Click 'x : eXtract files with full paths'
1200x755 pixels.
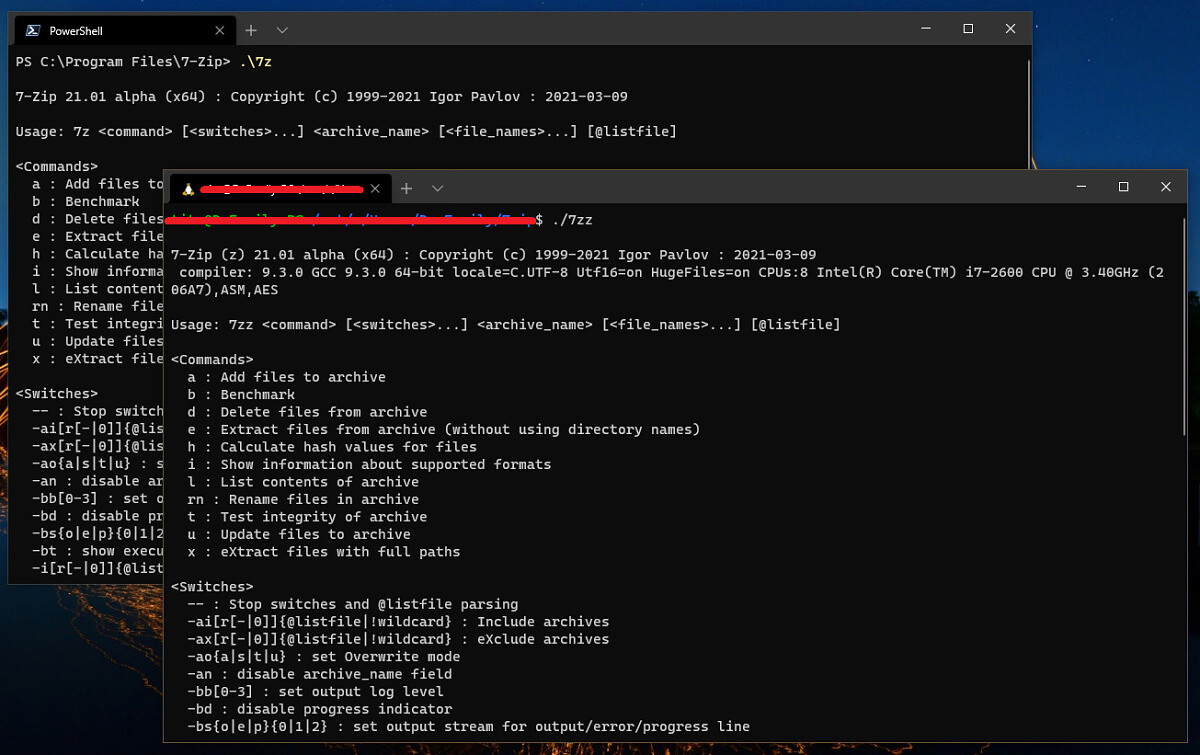(324, 552)
